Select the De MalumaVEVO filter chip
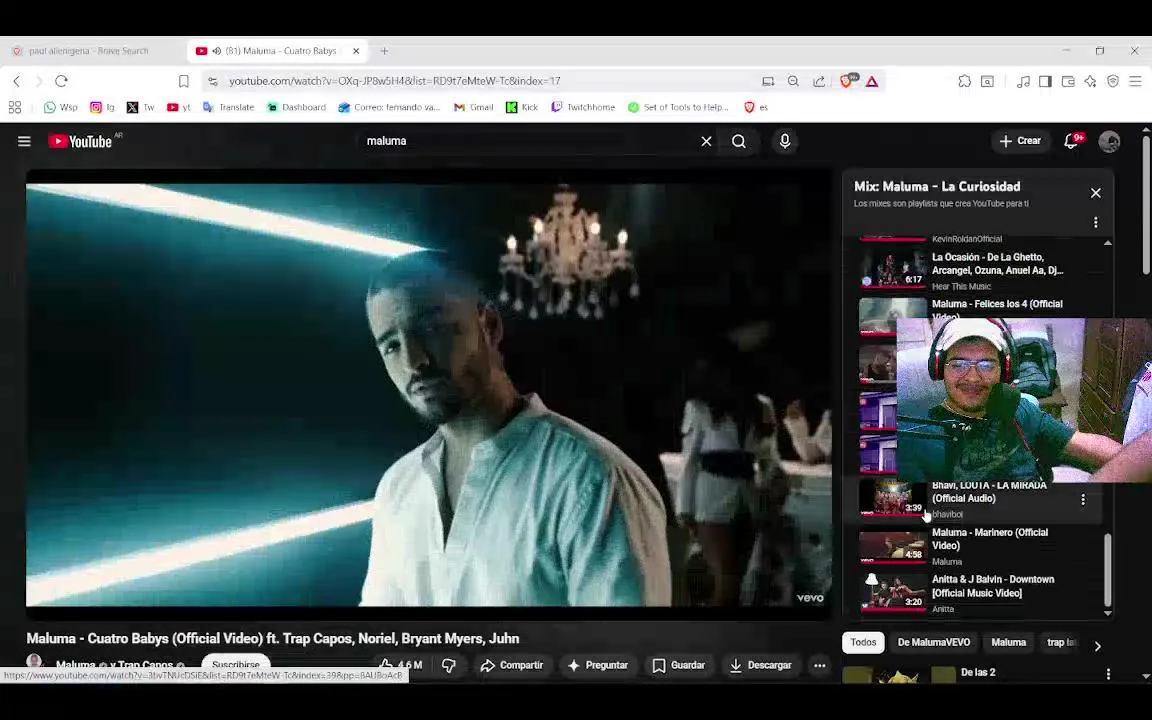The height and width of the screenshot is (720, 1152). 934,642
